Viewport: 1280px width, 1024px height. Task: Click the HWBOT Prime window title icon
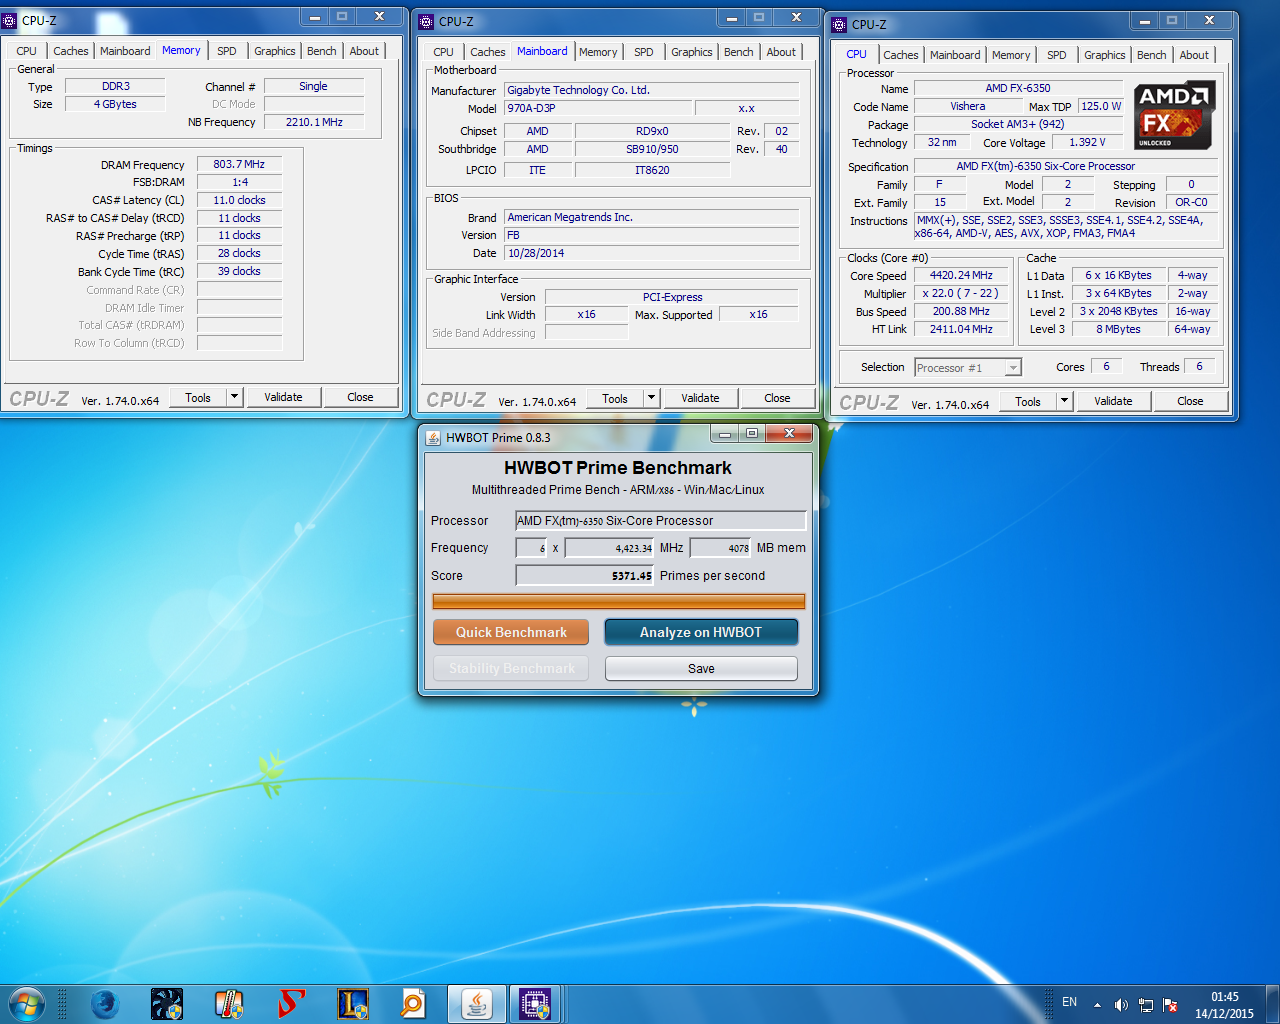pyautogui.click(x=433, y=437)
